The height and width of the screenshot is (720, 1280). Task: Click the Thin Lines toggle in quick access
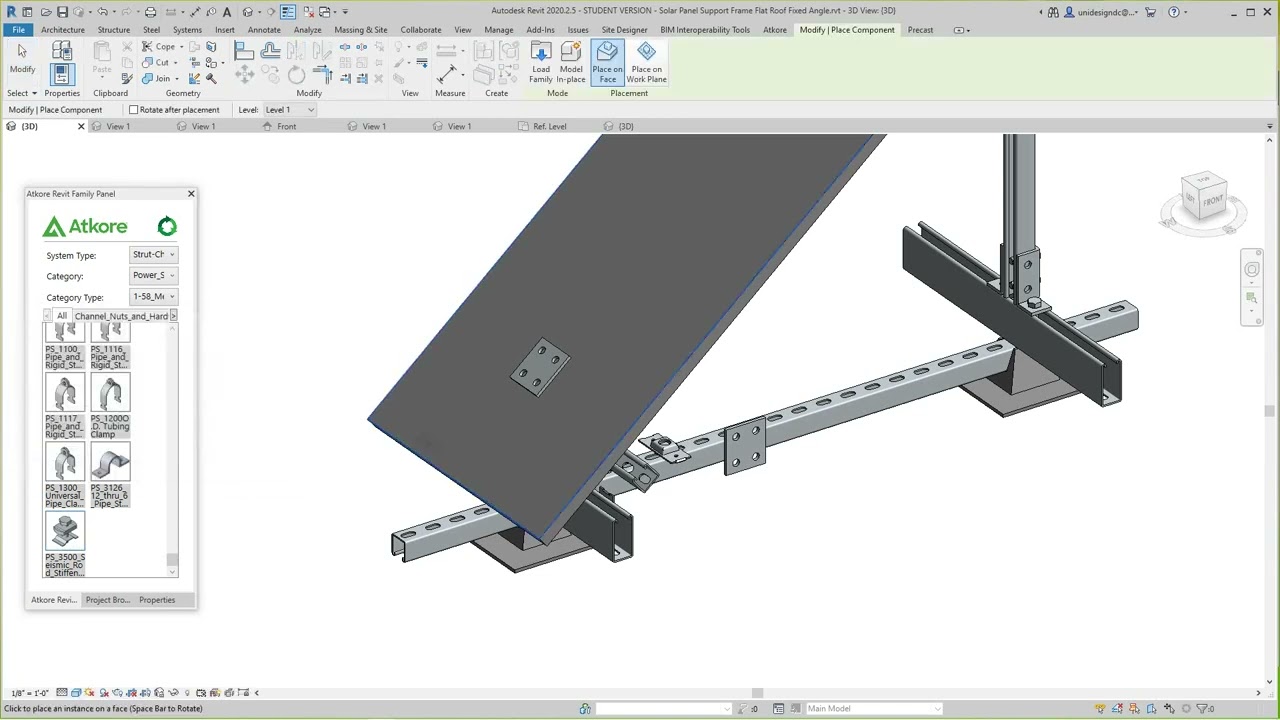(288, 12)
